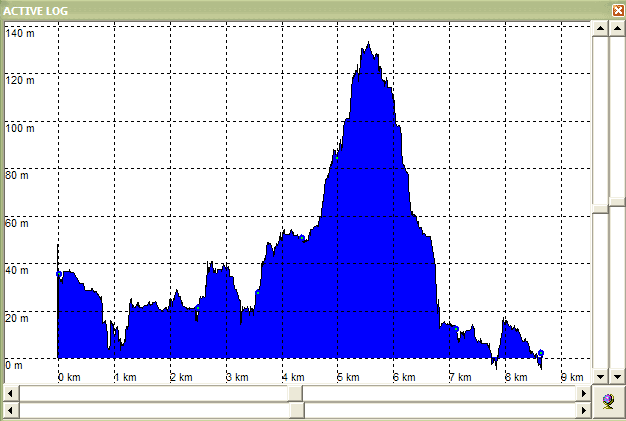This screenshot has width=626, height=421.
Task: Select the waypoint marker near 3.5 km
Action: (x=258, y=293)
